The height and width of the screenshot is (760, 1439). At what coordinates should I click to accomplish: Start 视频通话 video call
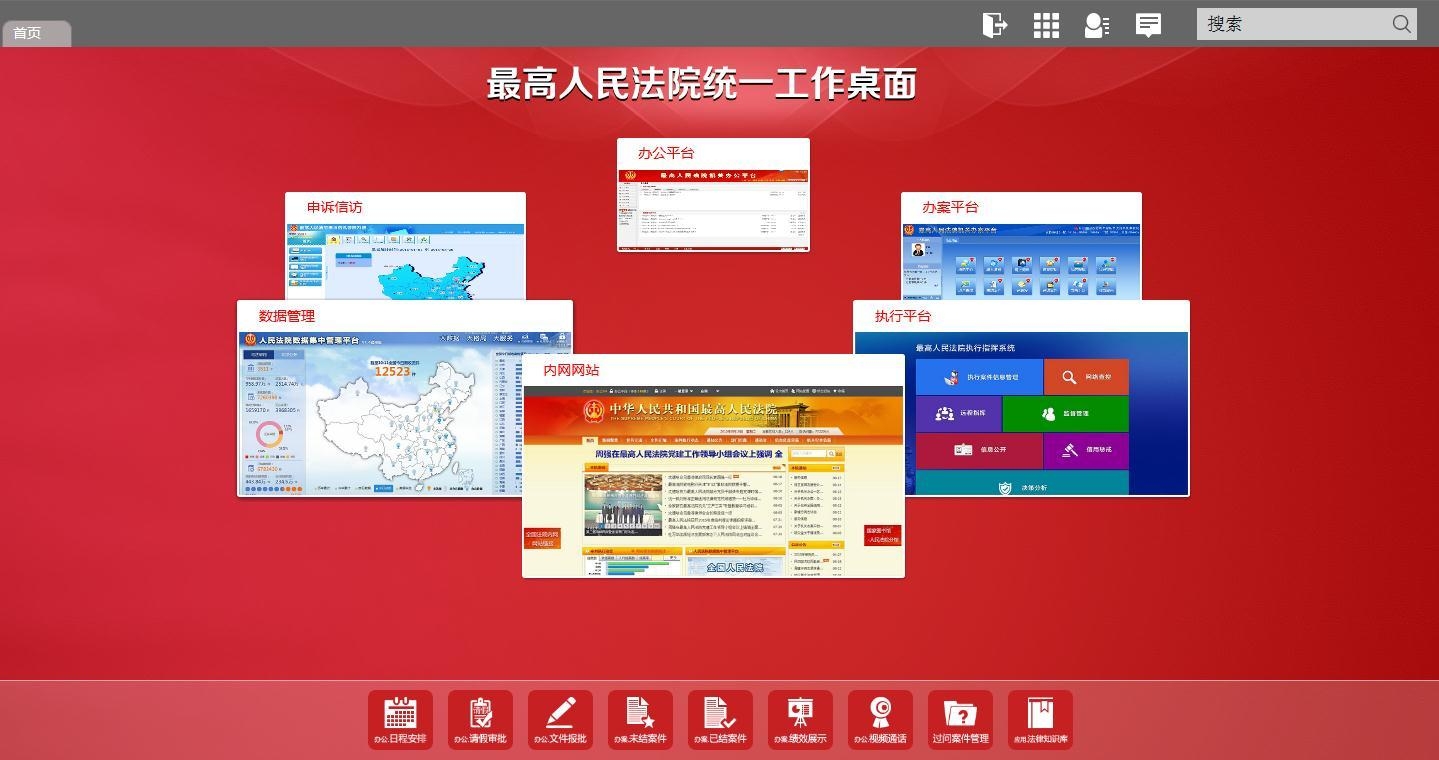point(880,719)
